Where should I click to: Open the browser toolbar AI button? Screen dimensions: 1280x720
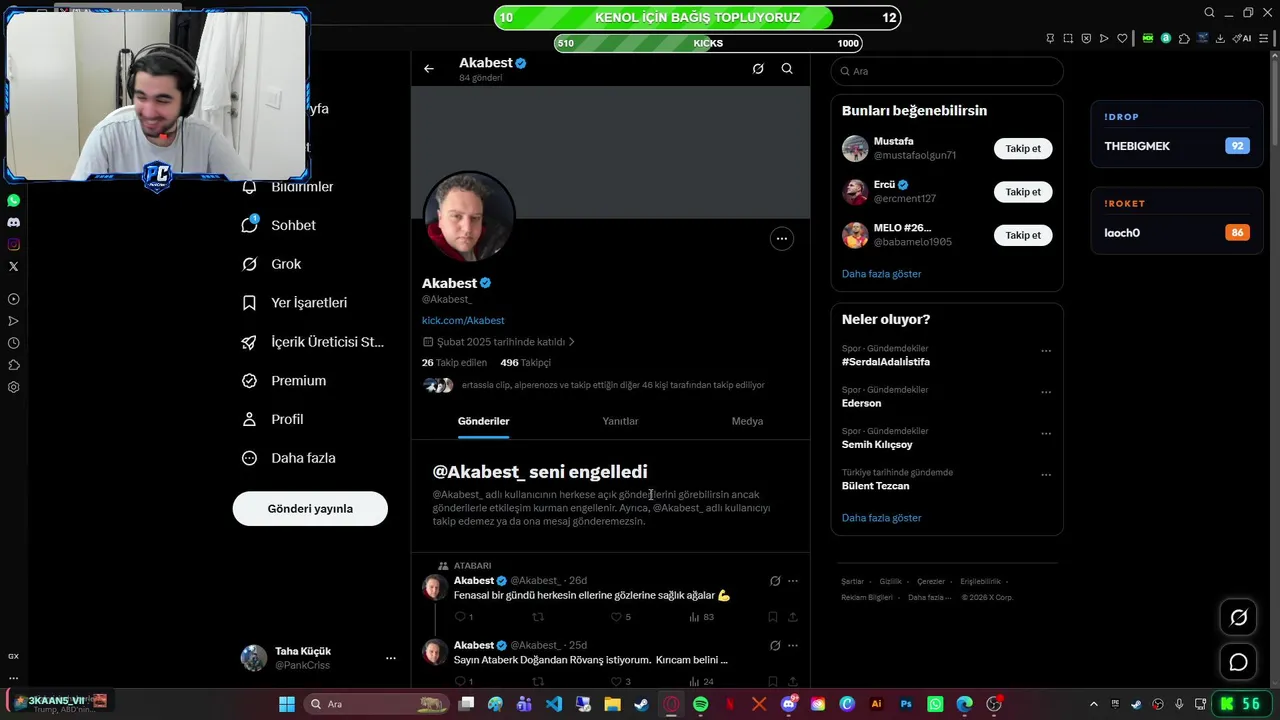point(1241,38)
